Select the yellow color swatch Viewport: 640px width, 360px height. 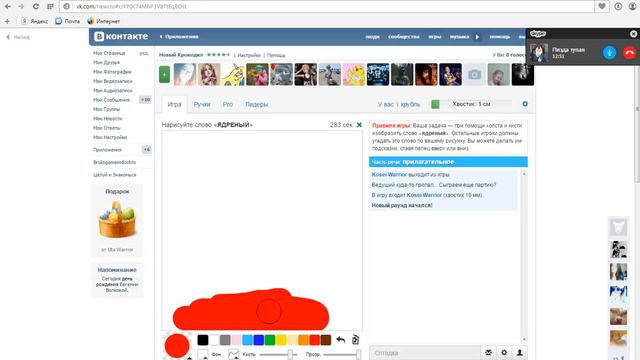click(281, 340)
